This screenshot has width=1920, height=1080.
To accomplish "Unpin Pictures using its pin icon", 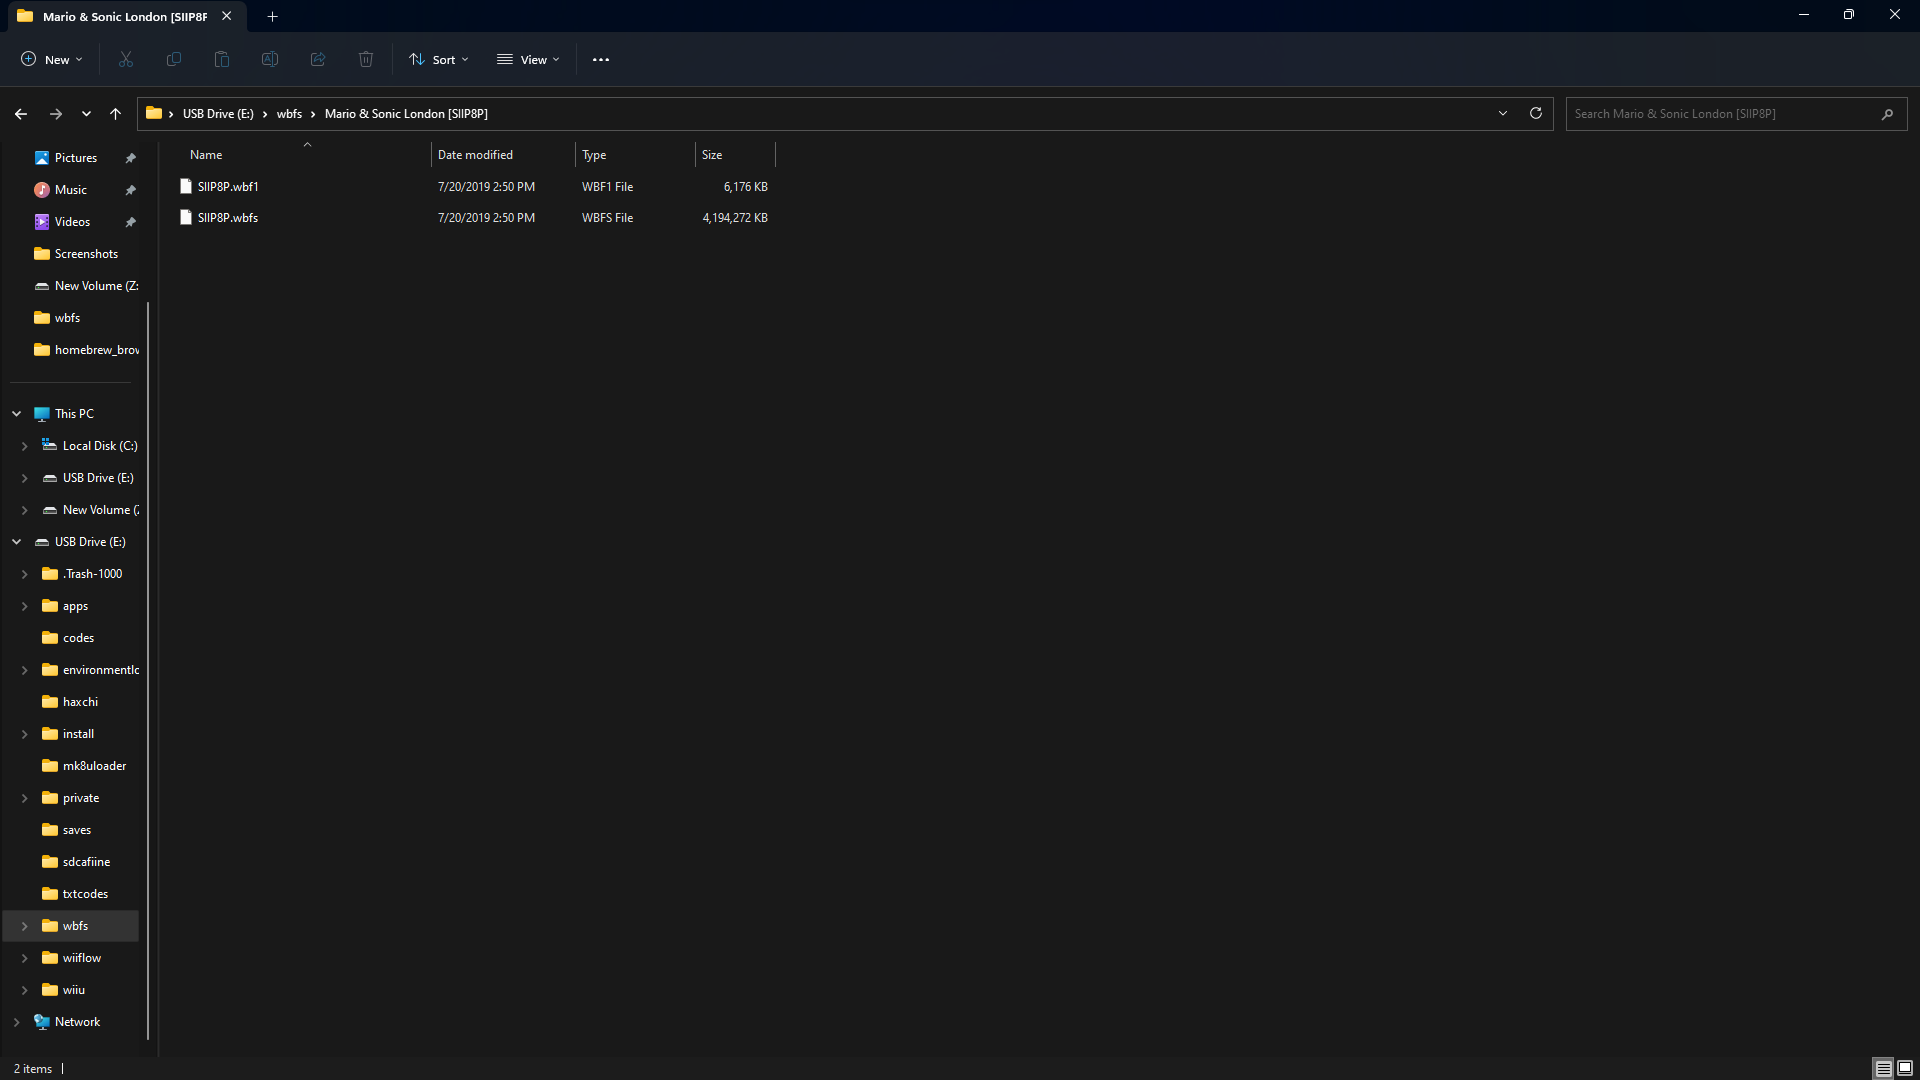I will (x=130, y=158).
